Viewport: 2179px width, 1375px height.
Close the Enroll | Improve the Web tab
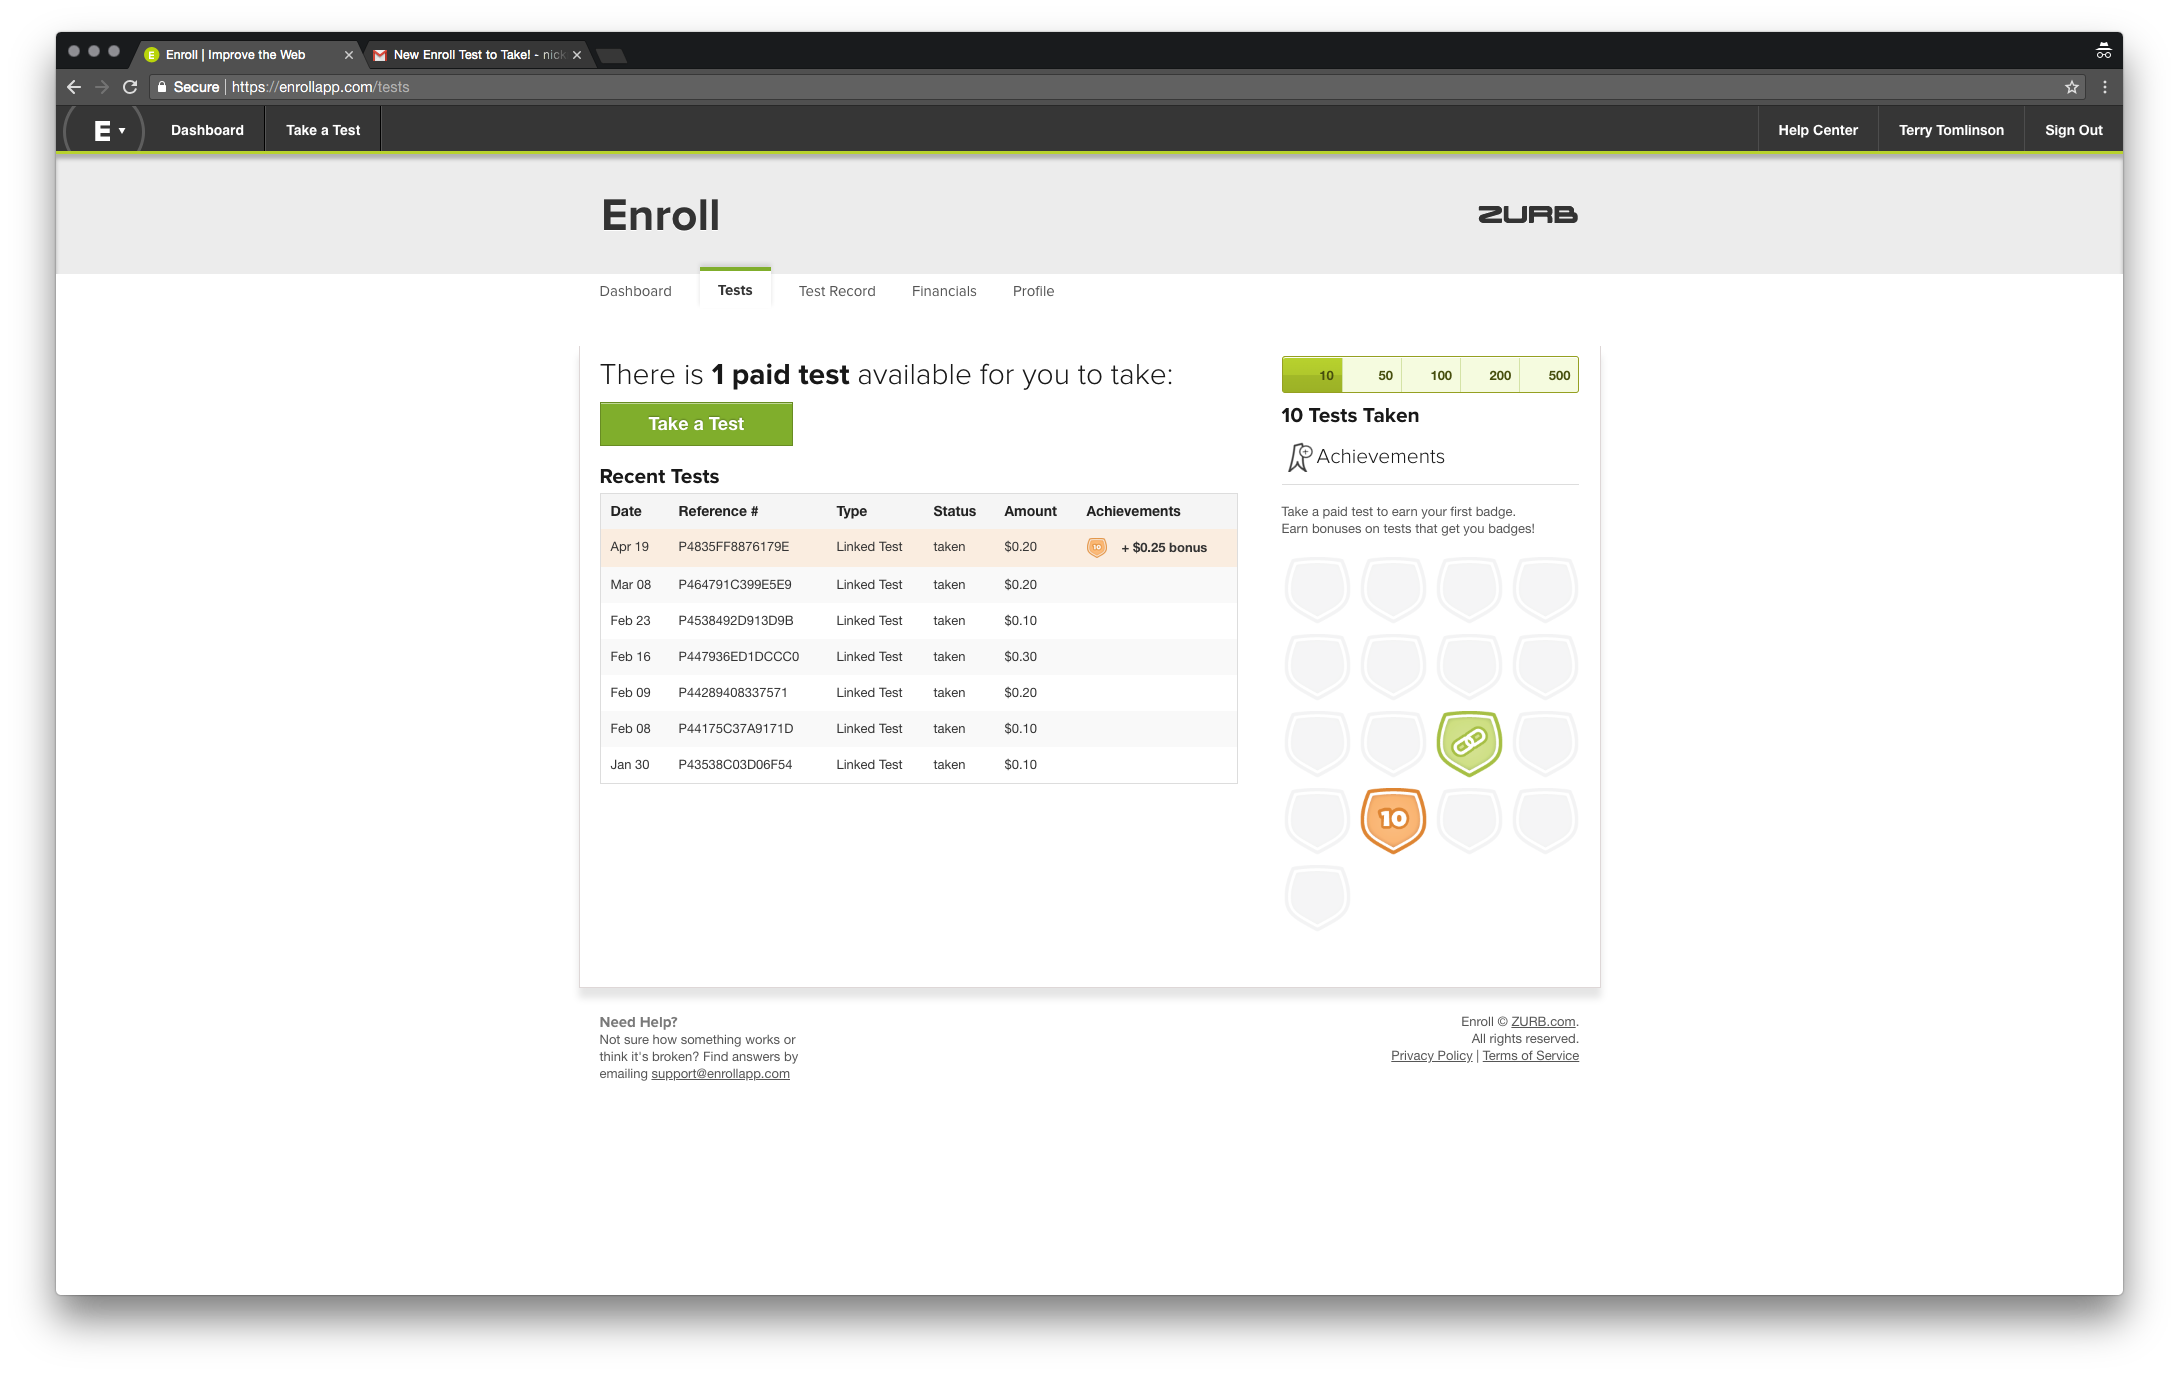348,55
